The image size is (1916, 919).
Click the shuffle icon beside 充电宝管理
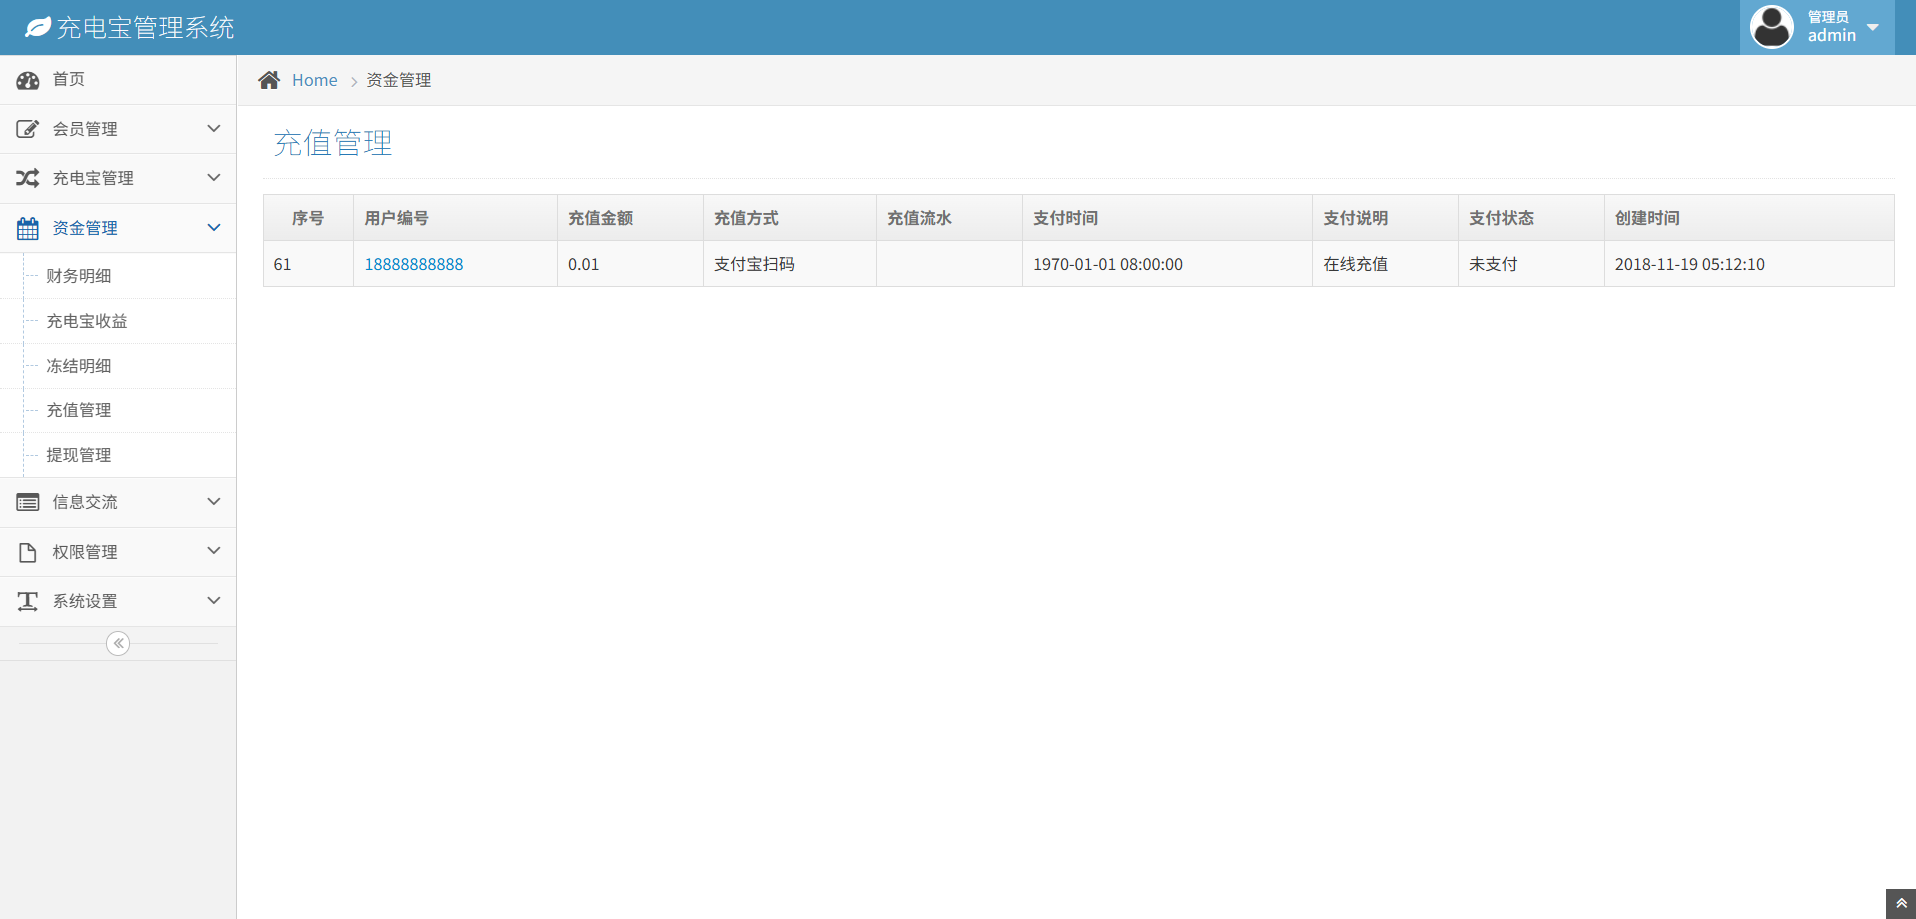click(x=28, y=178)
